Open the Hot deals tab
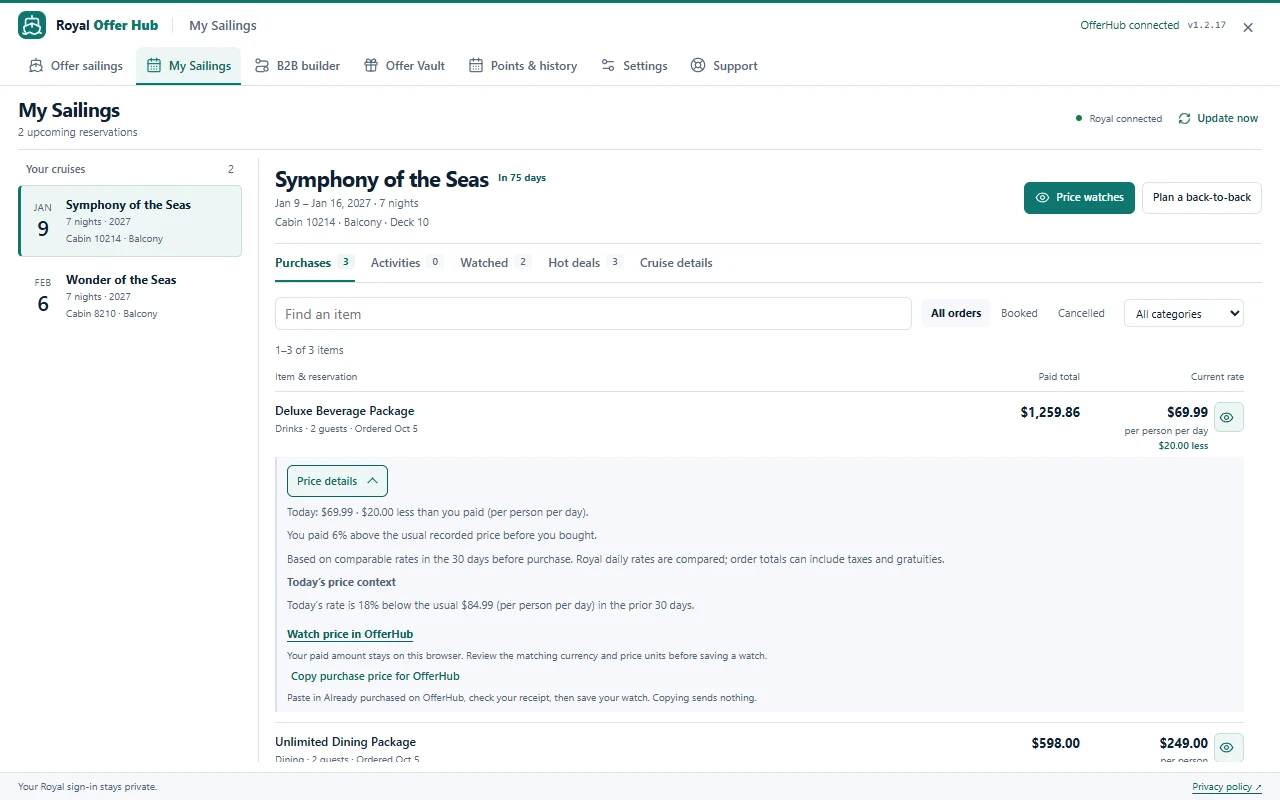This screenshot has width=1280, height=800. [585, 263]
